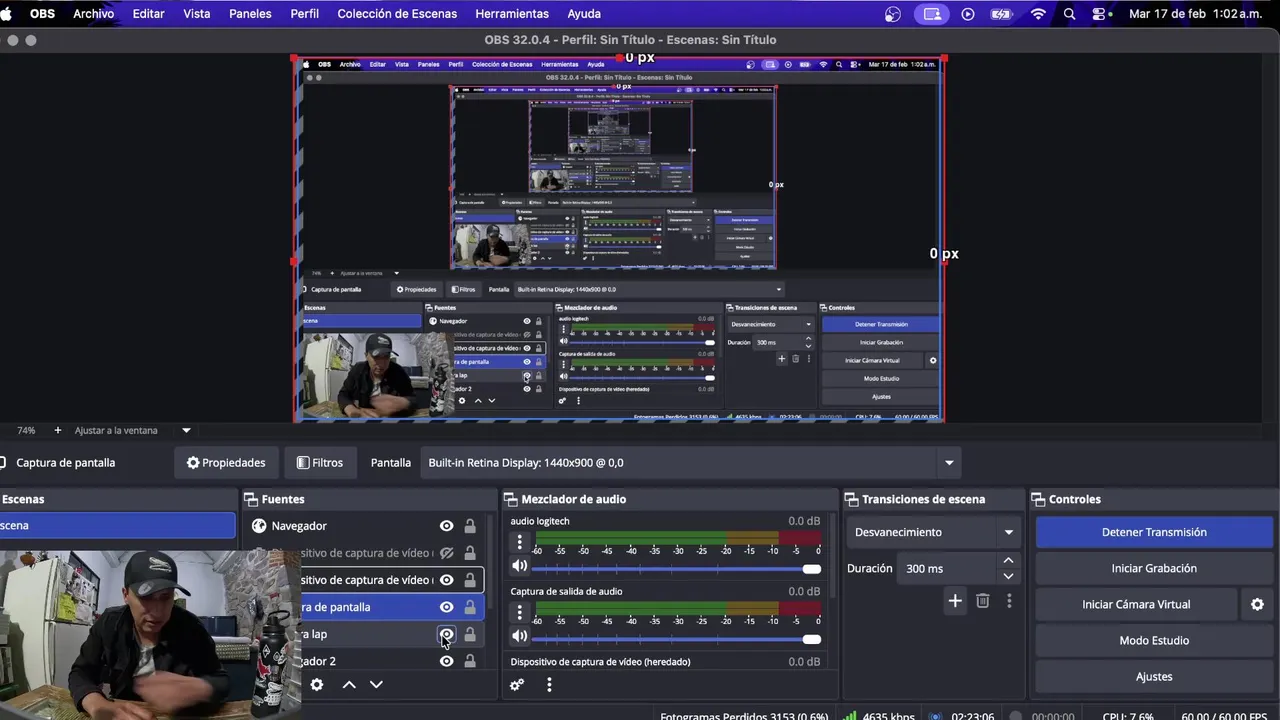Mute Captura de salida de audio speaker
The image size is (1280, 720).
click(x=519, y=636)
